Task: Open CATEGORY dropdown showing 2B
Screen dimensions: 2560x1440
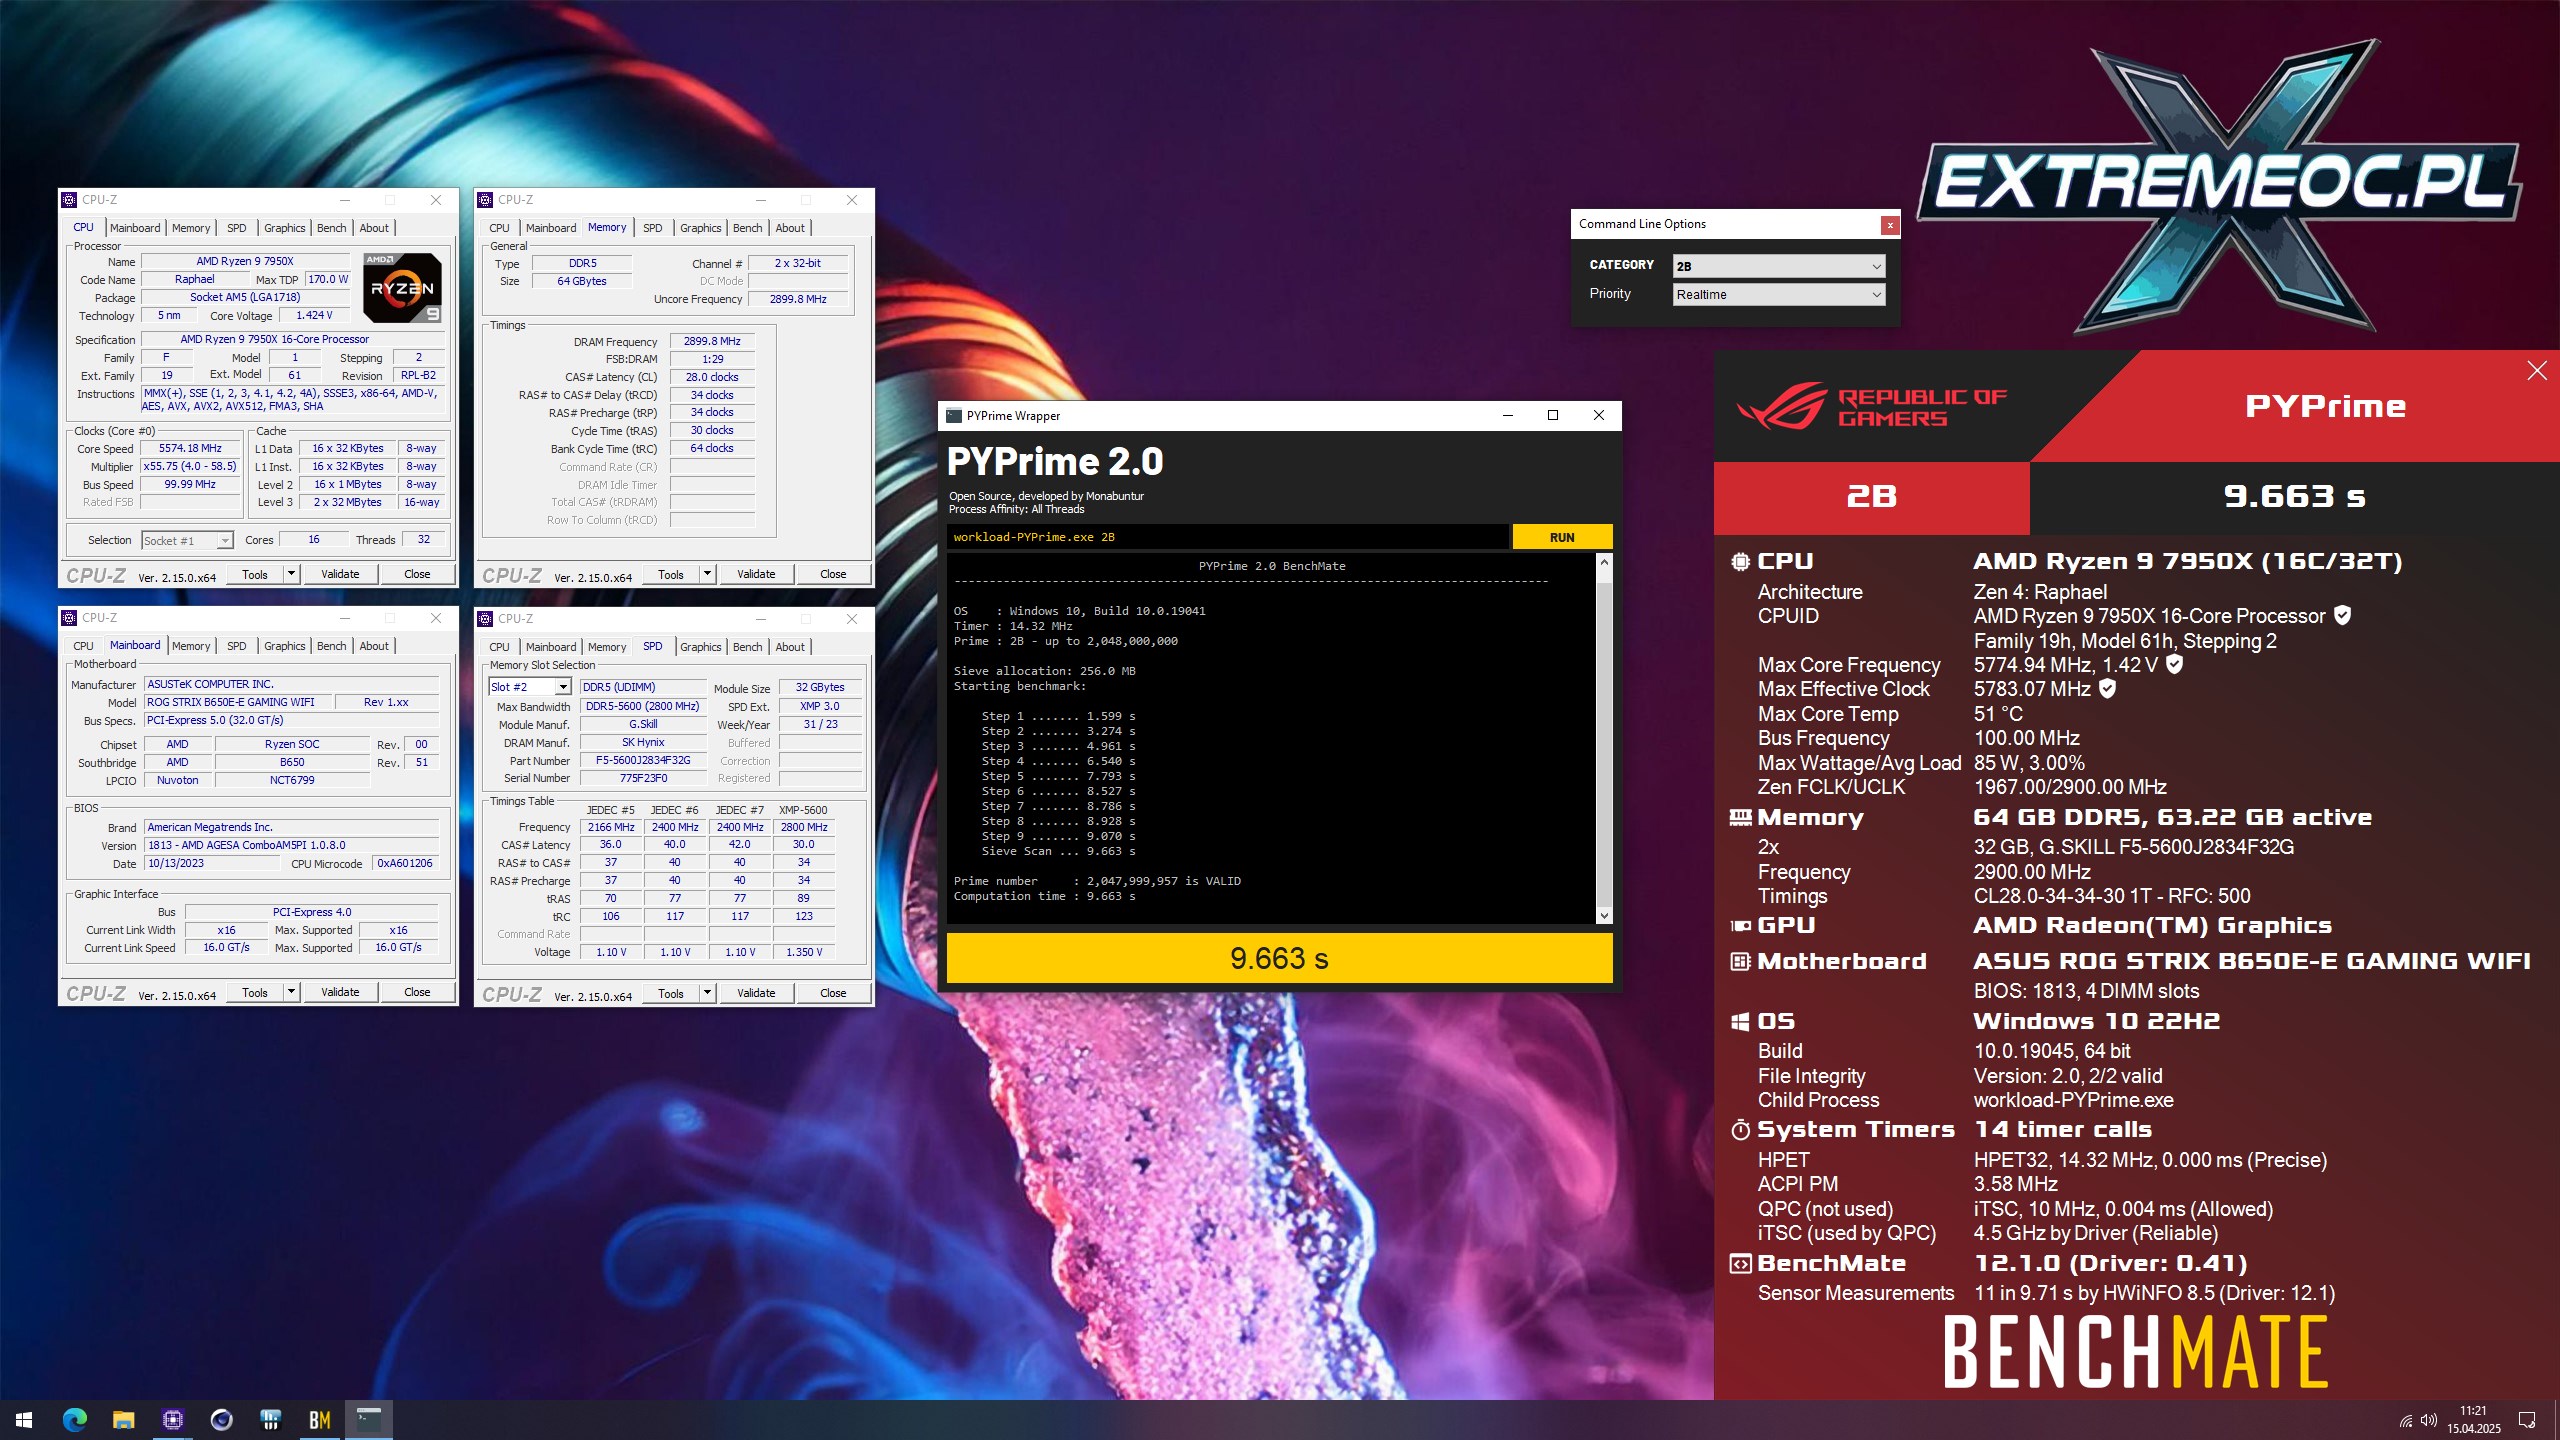Action: [1779, 266]
